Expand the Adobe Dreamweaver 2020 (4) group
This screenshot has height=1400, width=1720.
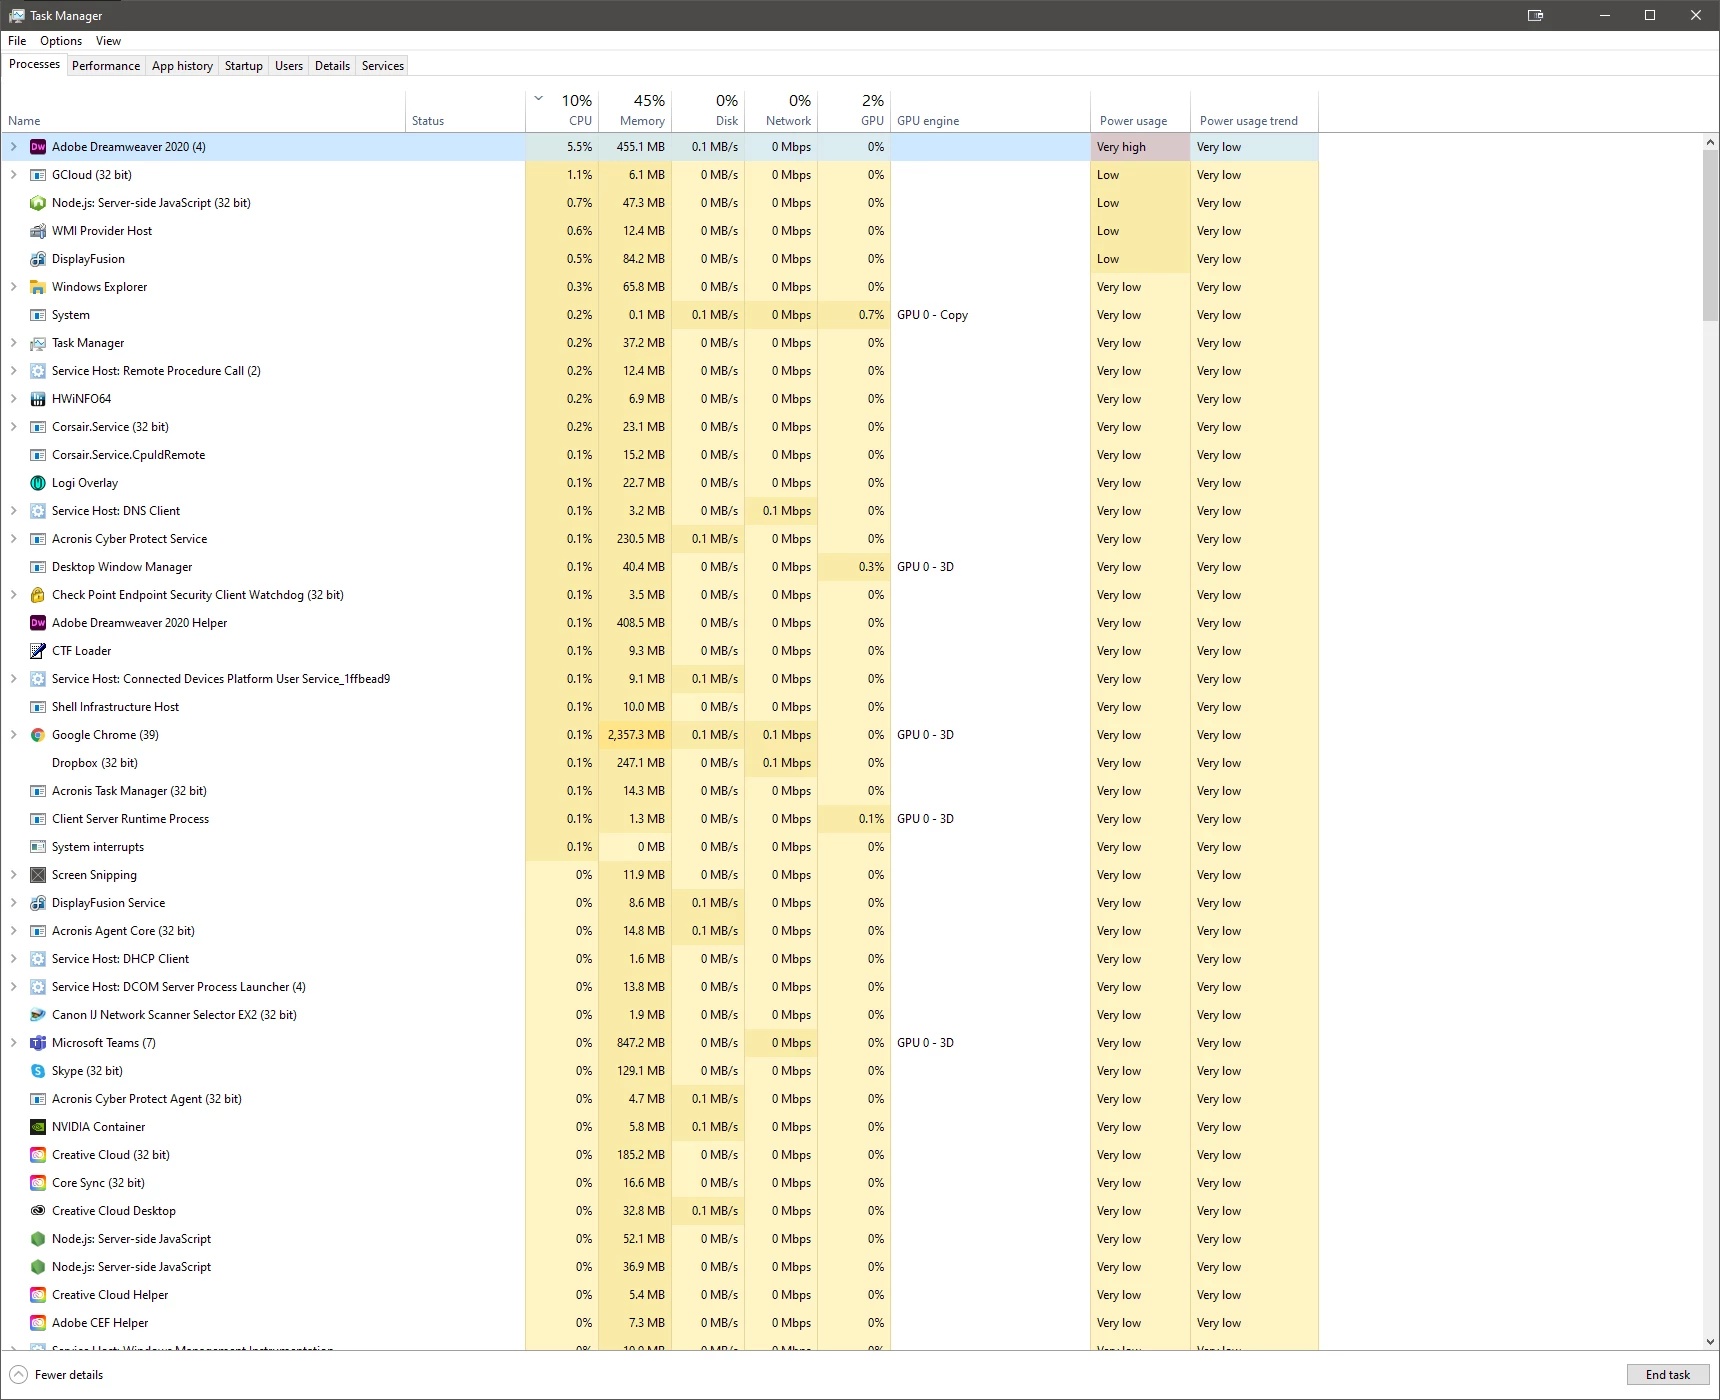pyautogui.click(x=14, y=147)
